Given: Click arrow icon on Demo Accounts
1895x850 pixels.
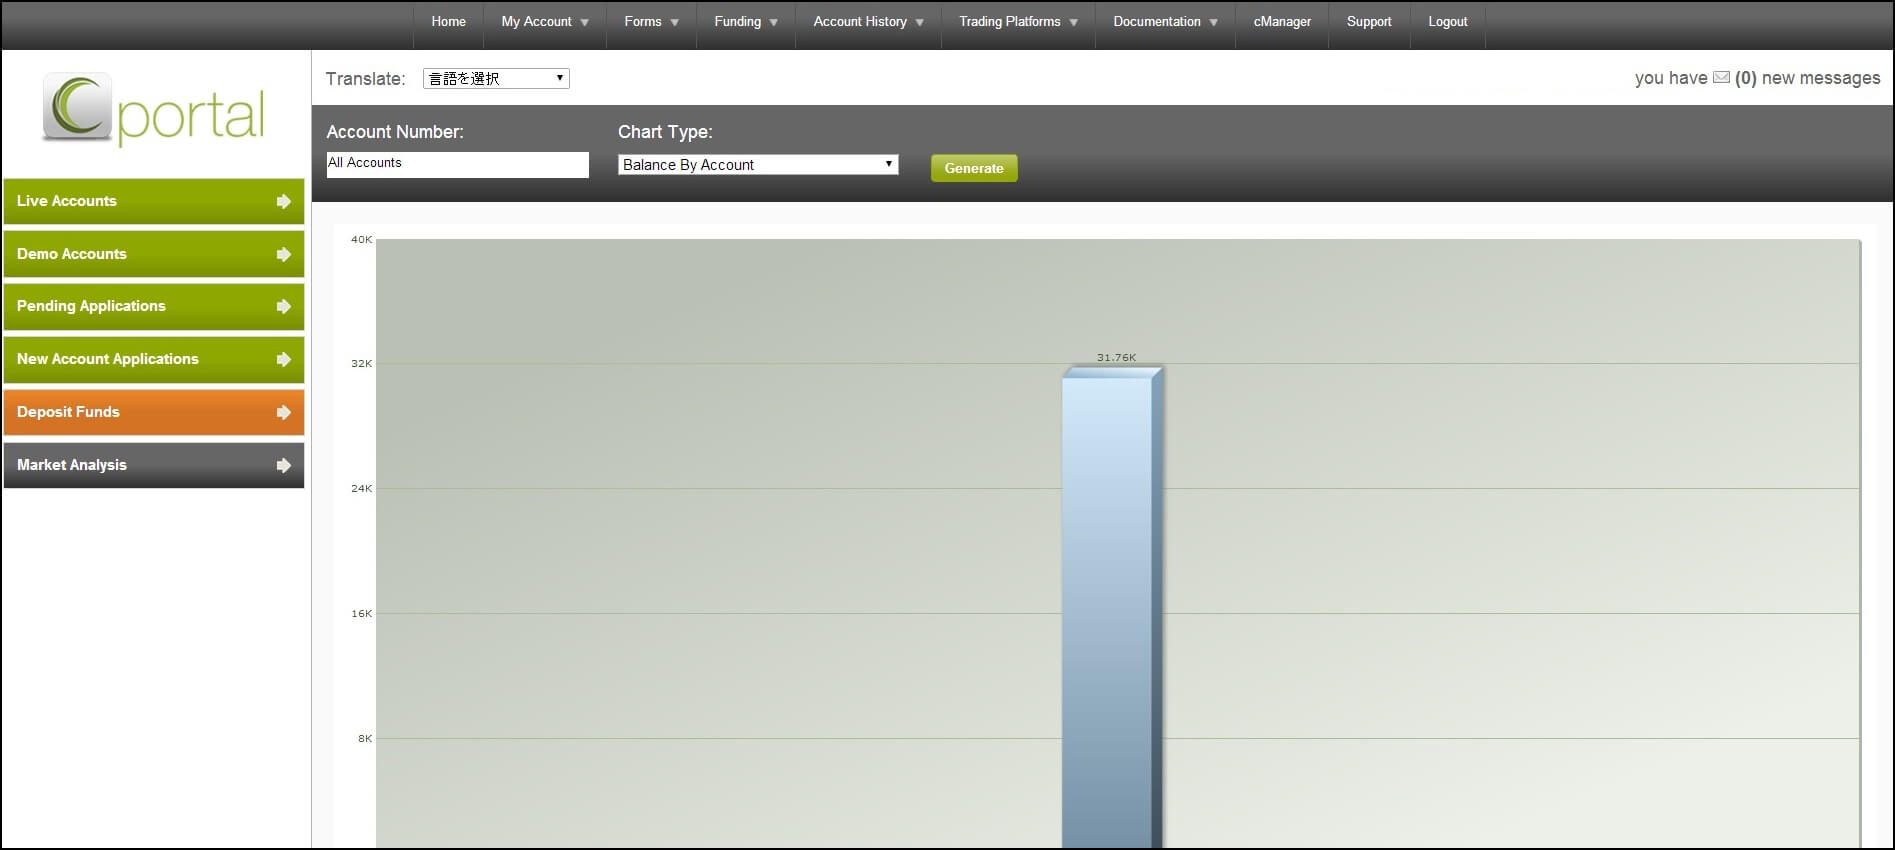Looking at the screenshot, I should point(284,254).
